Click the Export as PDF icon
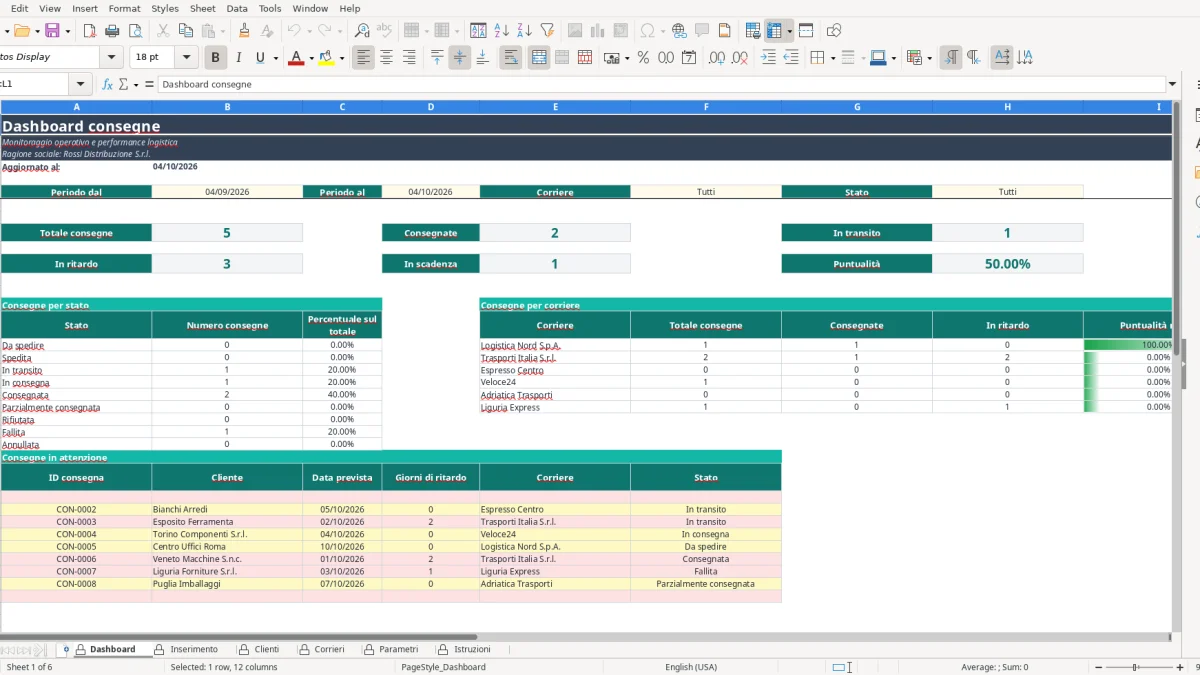 (90, 31)
